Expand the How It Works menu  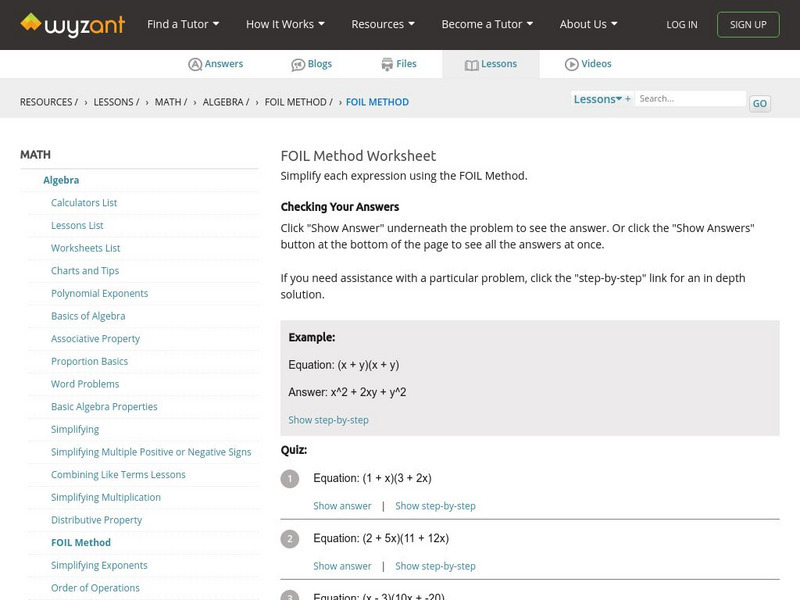click(285, 24)
